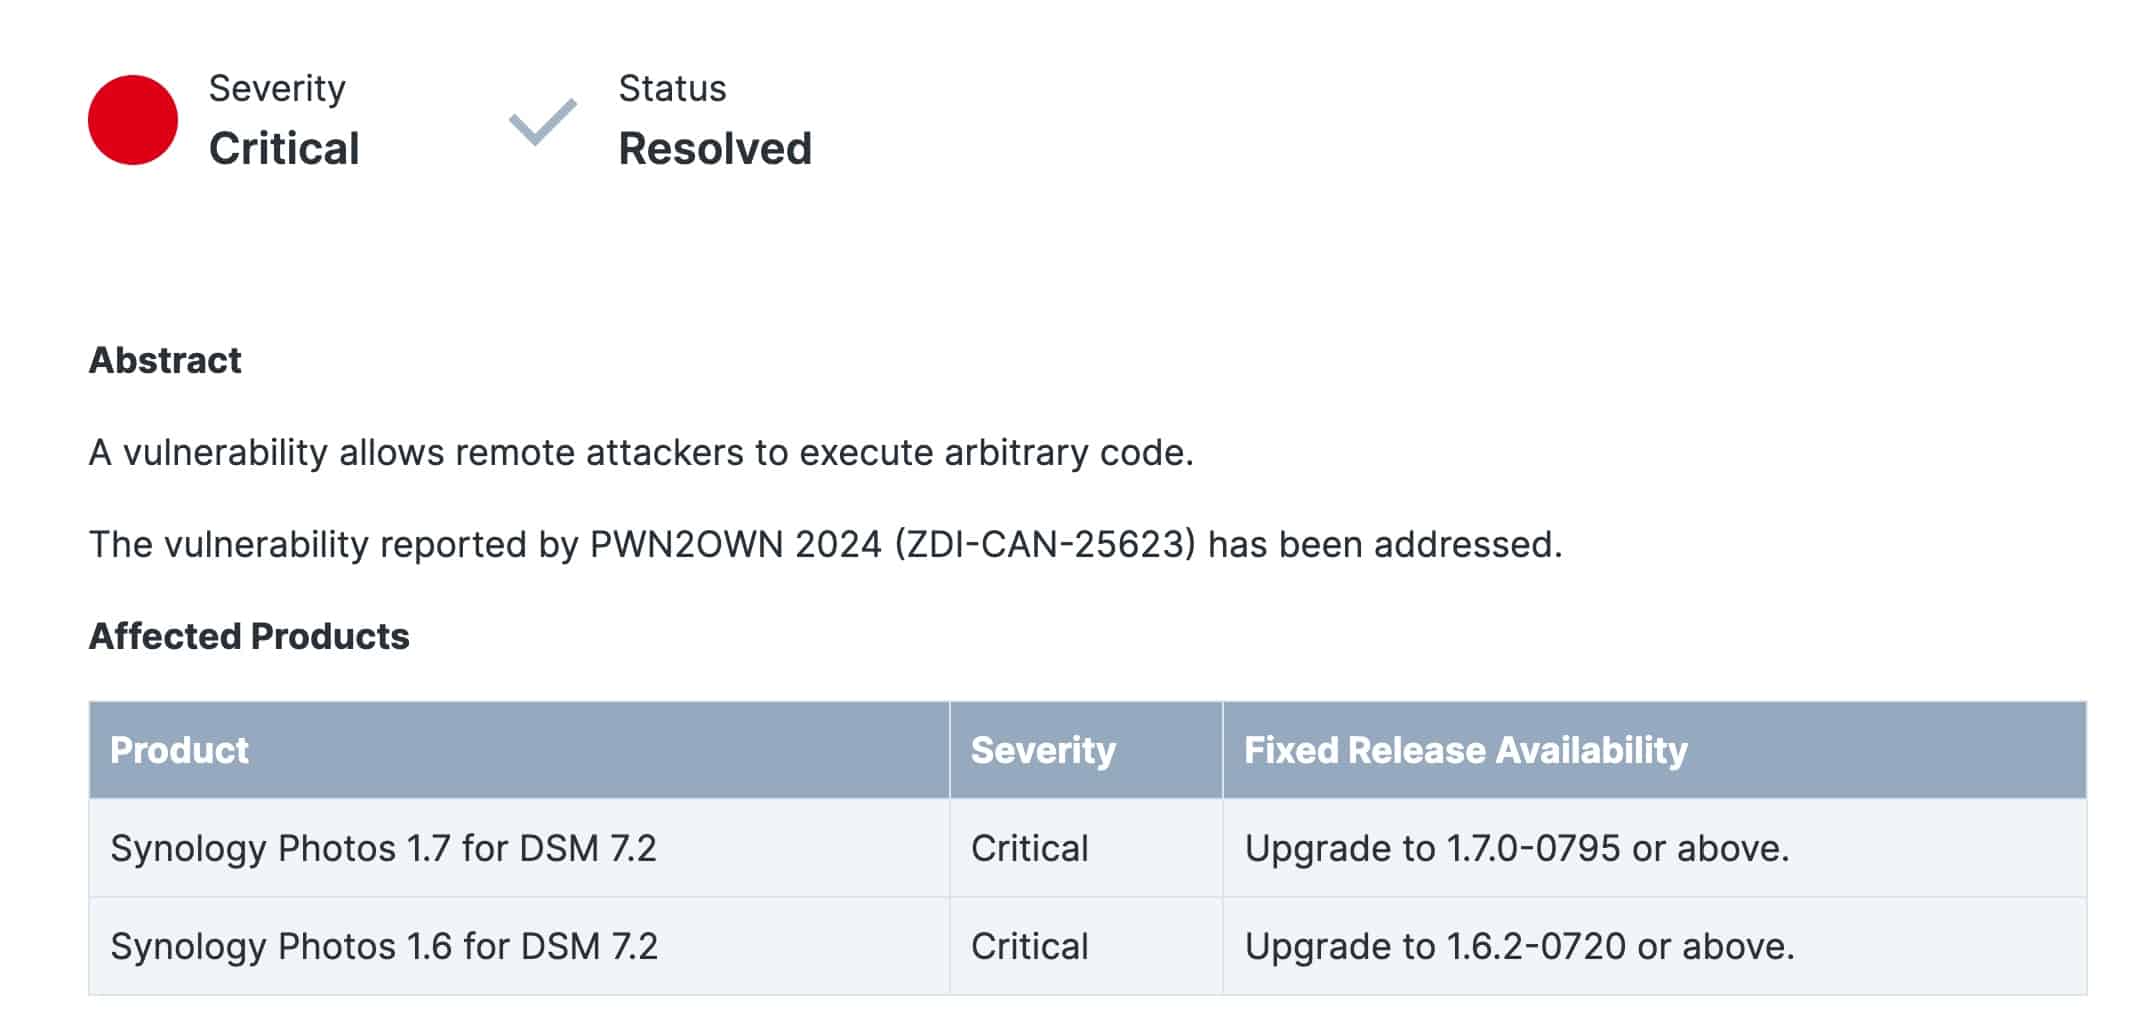The height and width of the screenshot is (1016, 2146).
Task: Select the Severity label at top
Action: [x=277, y=88]
